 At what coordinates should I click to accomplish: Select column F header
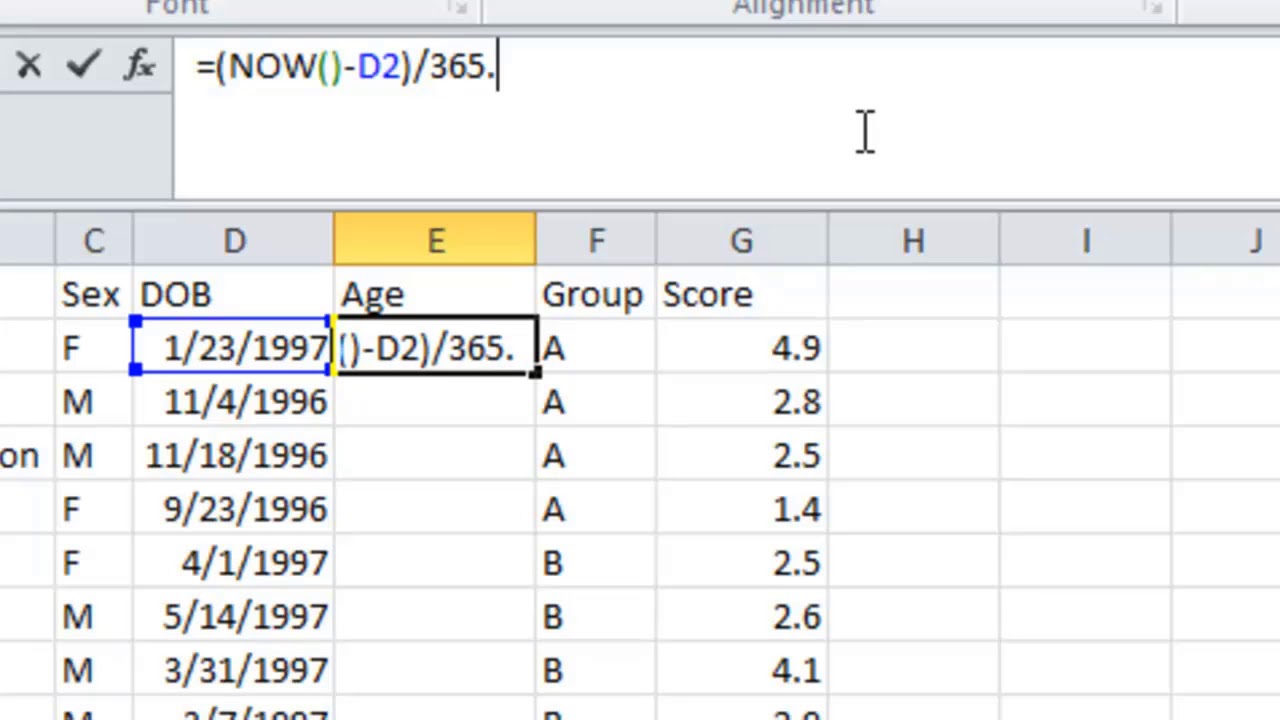point(596,241)
